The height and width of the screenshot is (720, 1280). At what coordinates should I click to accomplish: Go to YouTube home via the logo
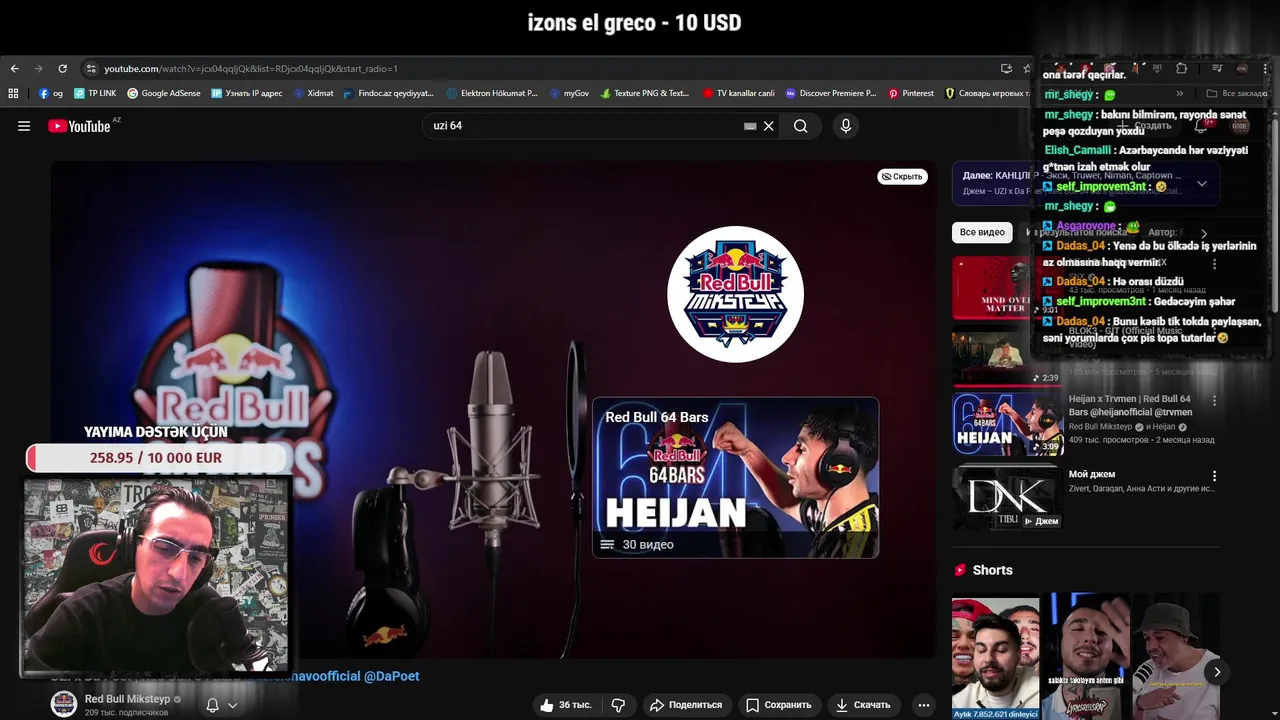80,126
